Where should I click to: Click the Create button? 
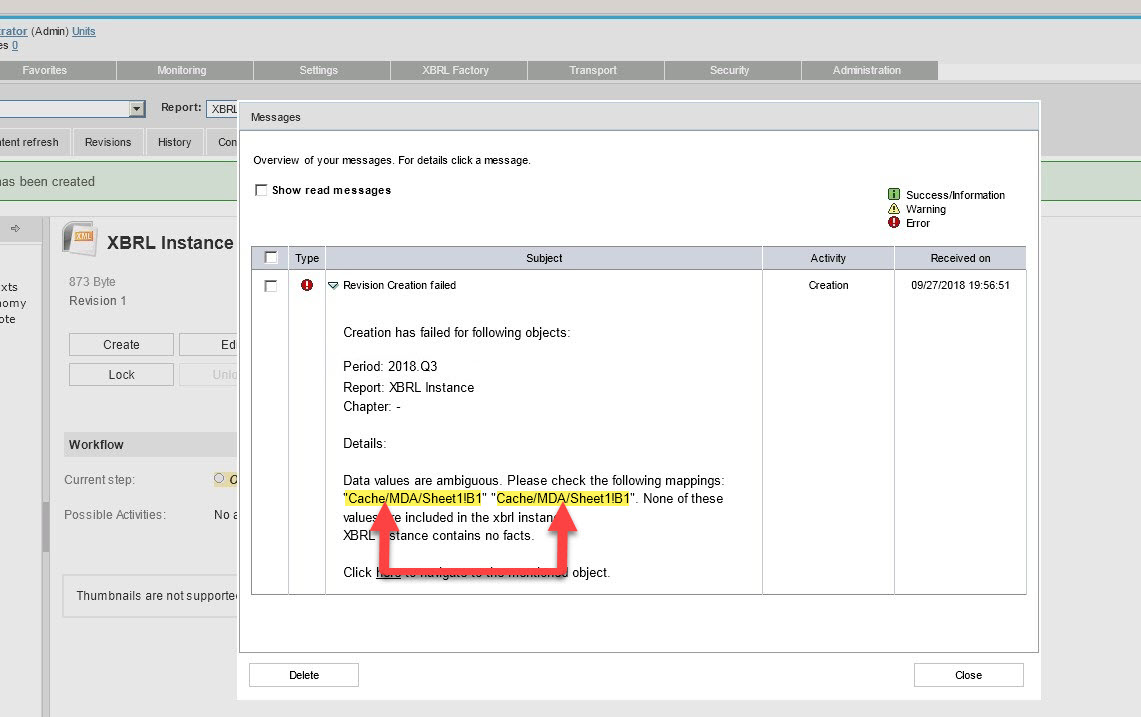click(122, 344)
